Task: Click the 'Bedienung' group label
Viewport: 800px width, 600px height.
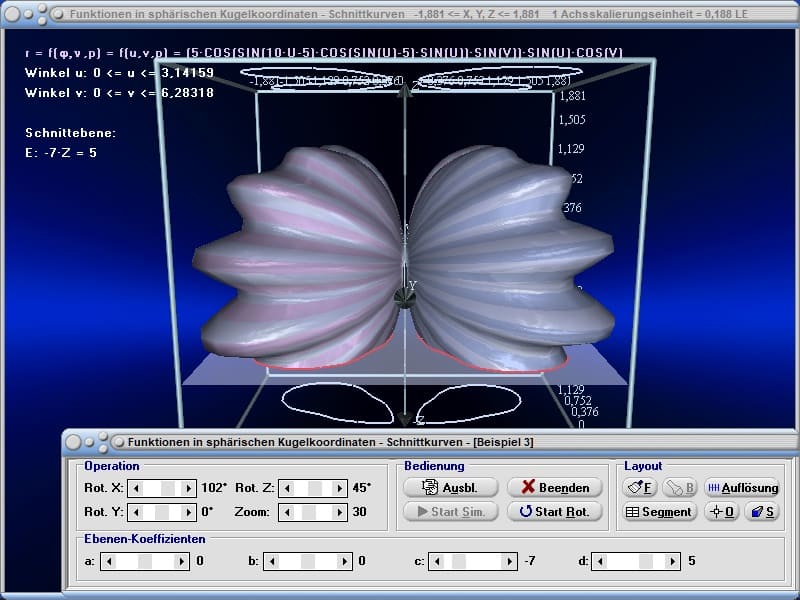Action: pos(434,466)
